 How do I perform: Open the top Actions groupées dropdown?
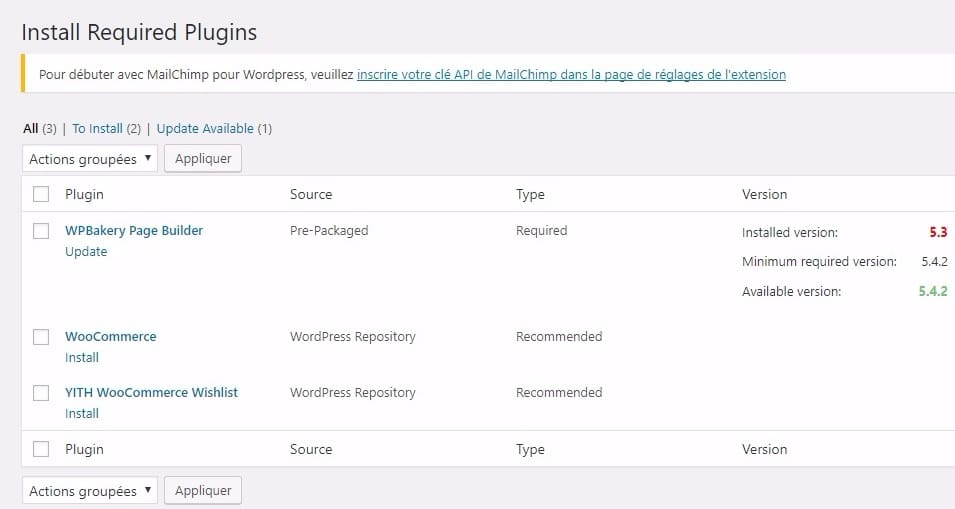pyautogui.click(x=90, y=159)
